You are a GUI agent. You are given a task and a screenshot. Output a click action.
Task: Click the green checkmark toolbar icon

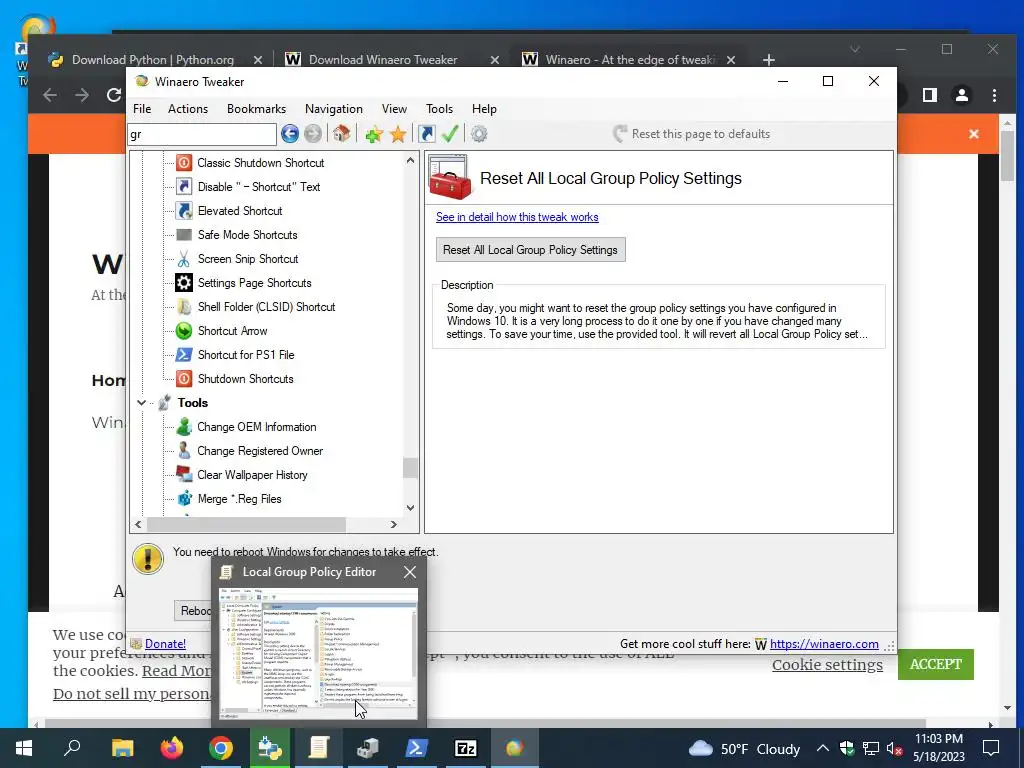pyautogui.click(x=450, y=134)
